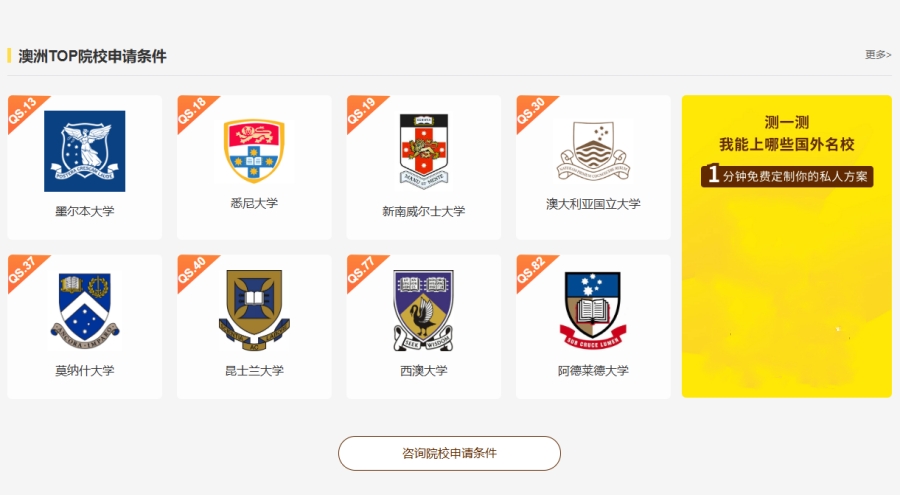Open the University of Melbourne crest logo
Image resolution: width=900 pixels, height=495 pixels.
point(84,151)
